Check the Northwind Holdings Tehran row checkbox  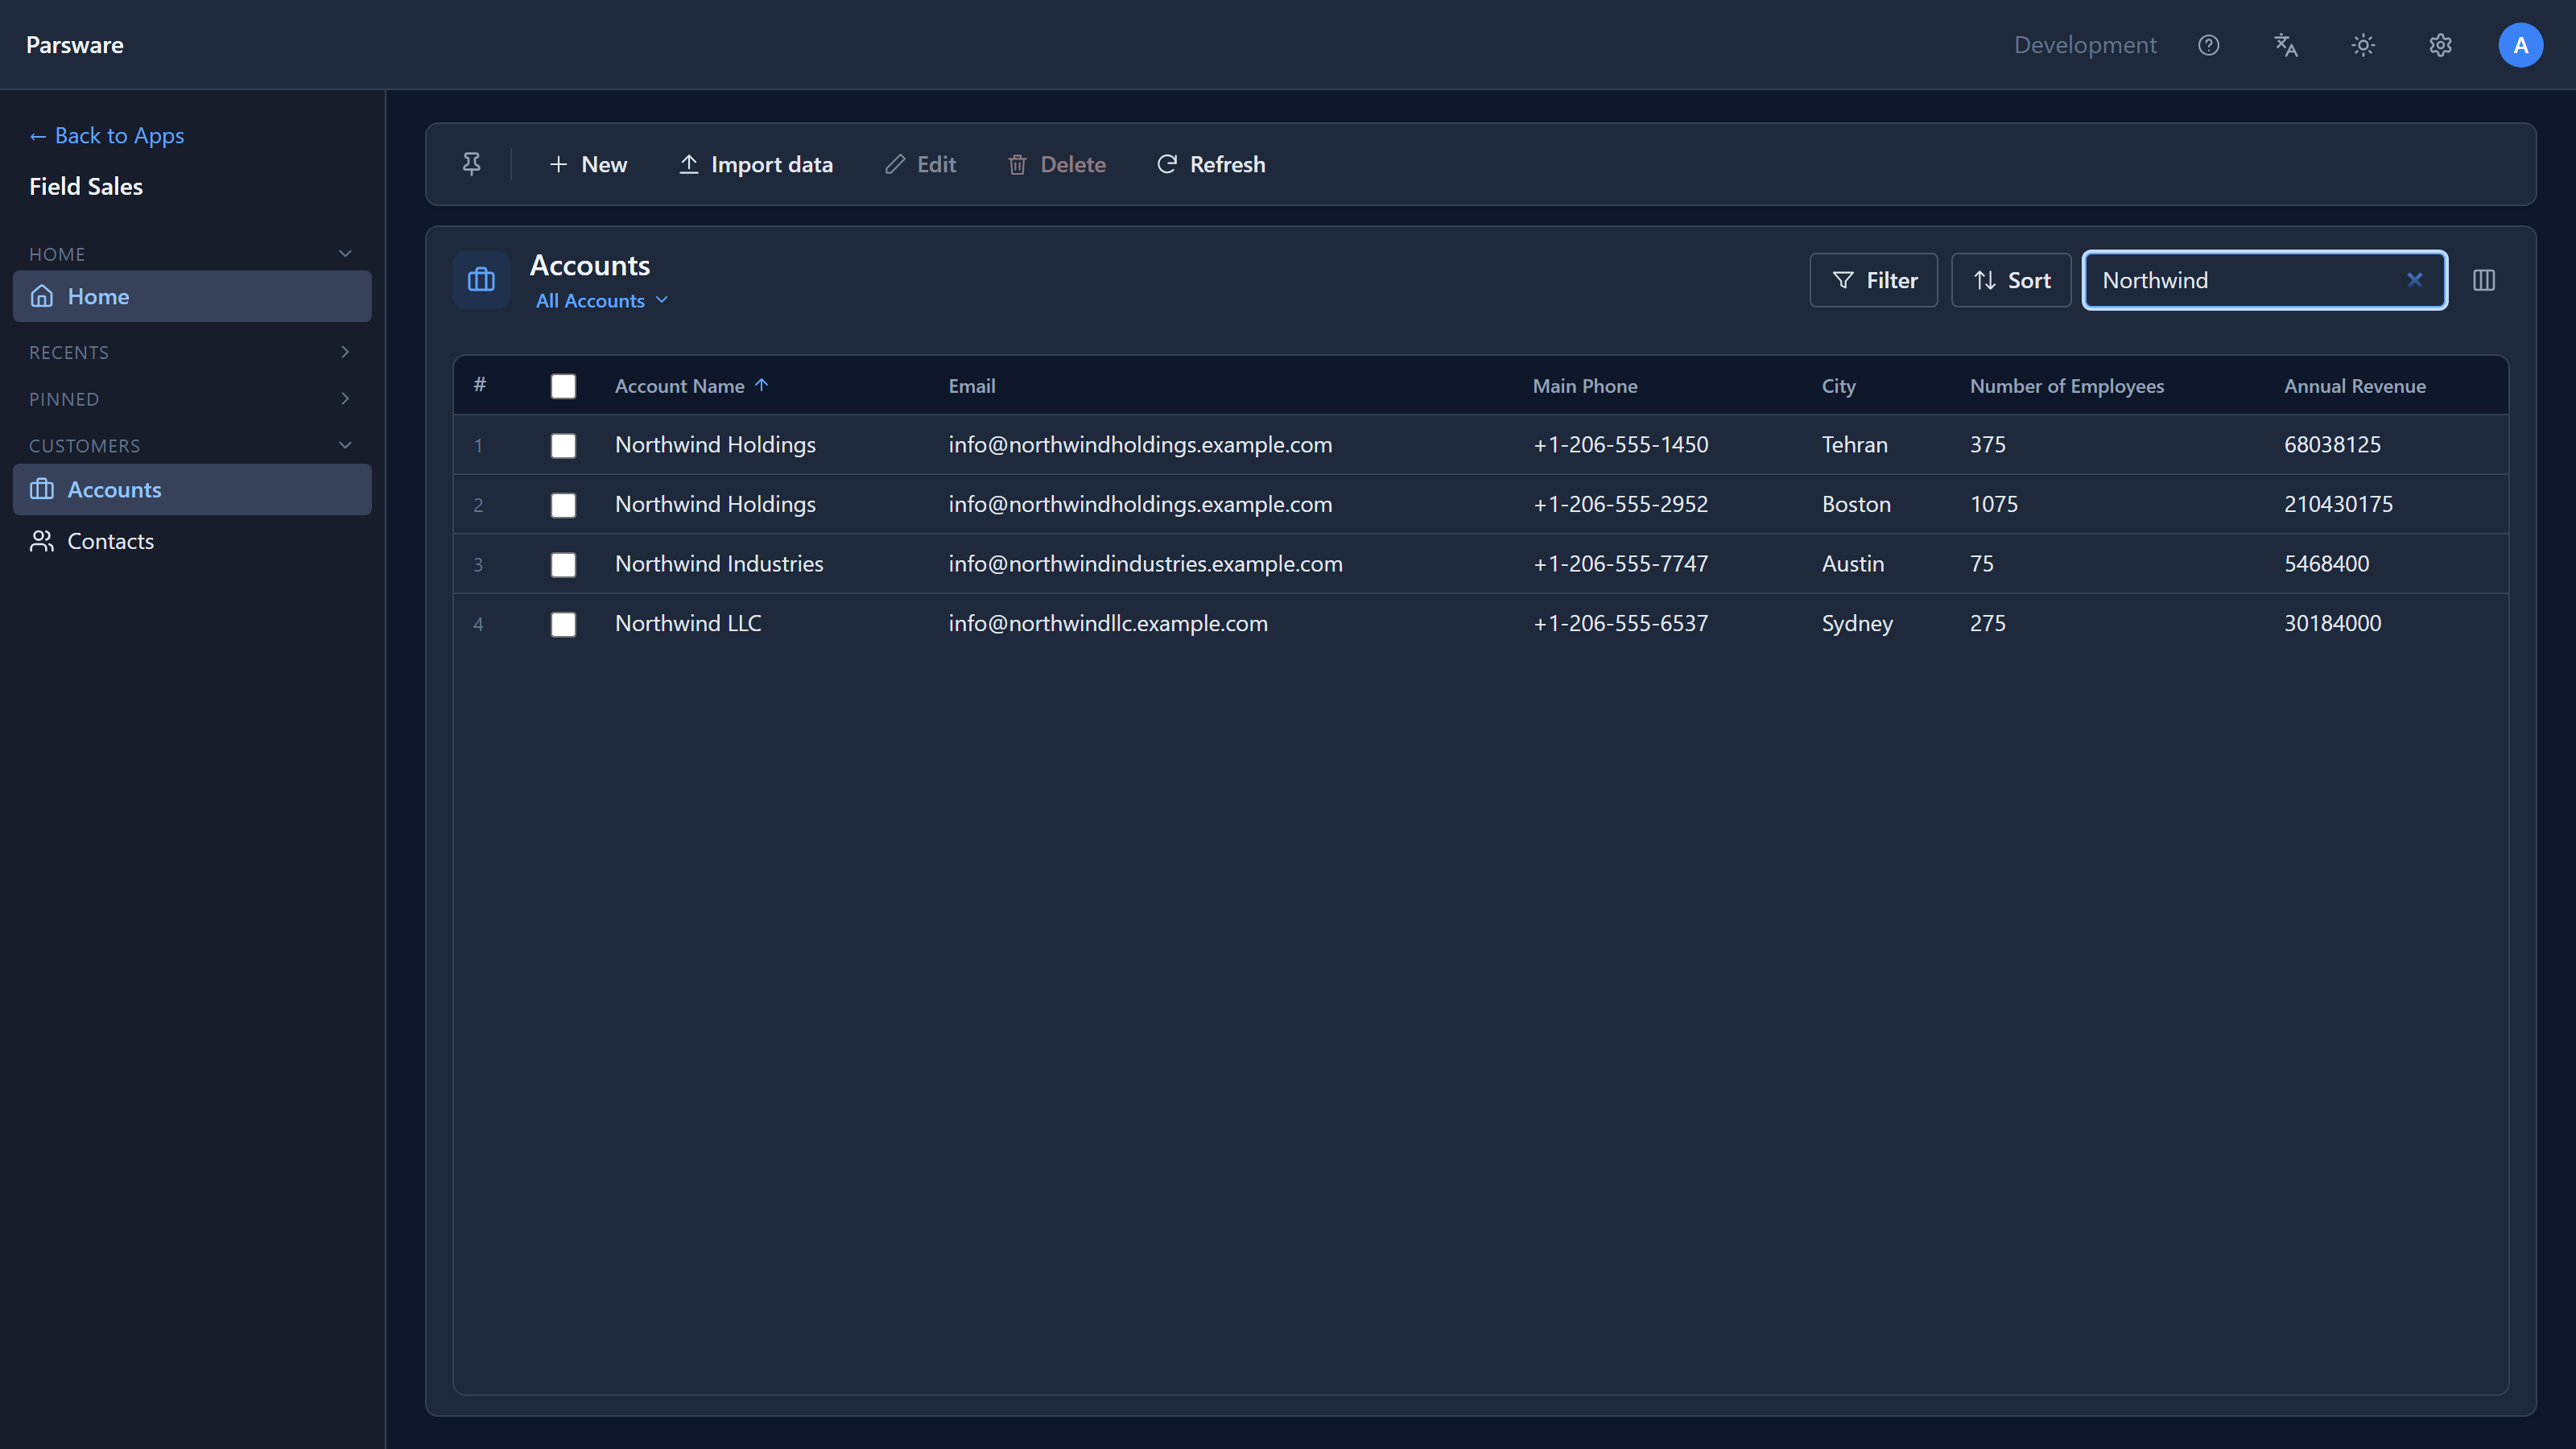coord(563,445)
